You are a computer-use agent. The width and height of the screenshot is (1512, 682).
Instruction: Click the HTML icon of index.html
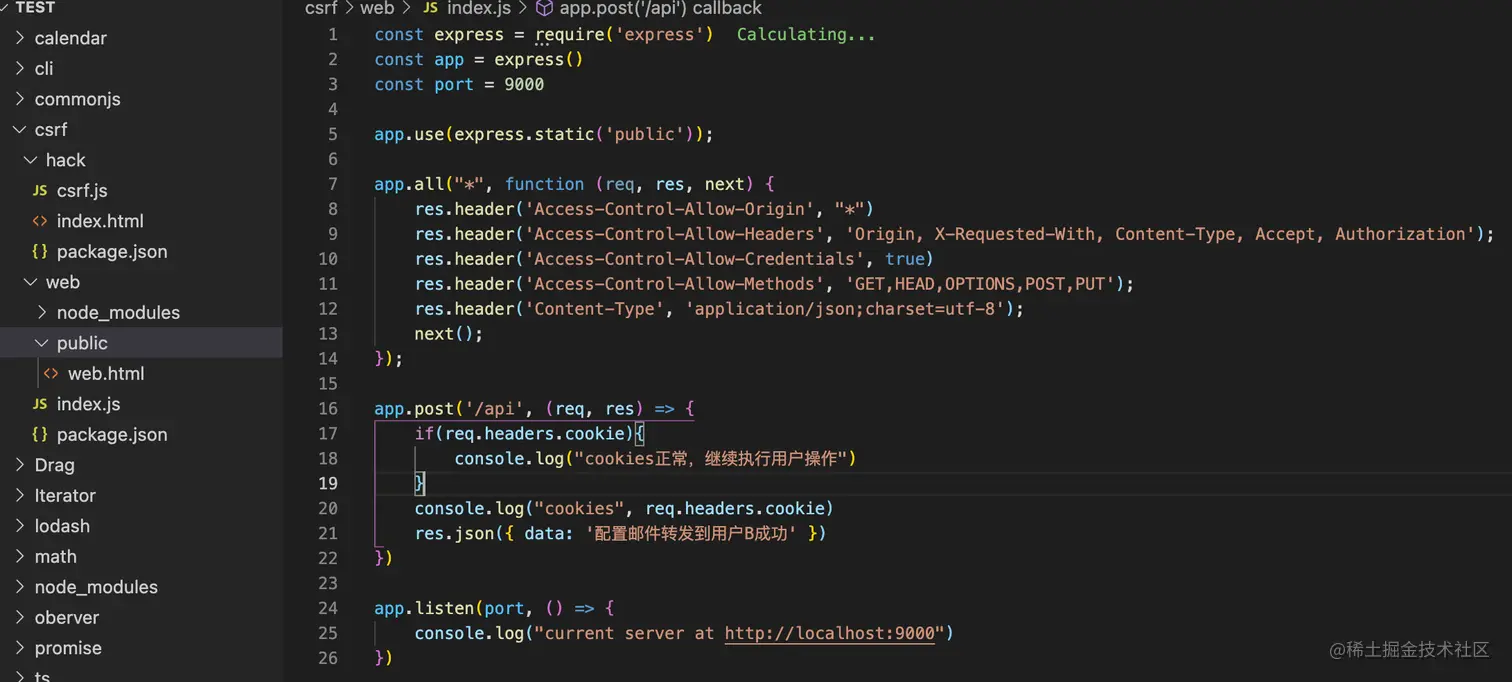tap(40, 221)
